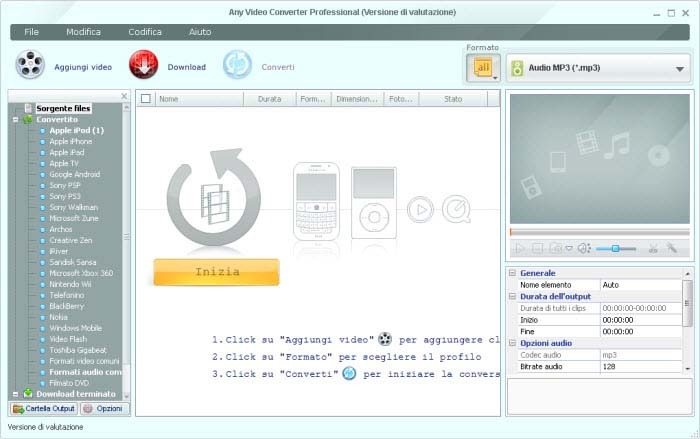
Task: Click the scissors clip icon under preview
Action: [653, 248]
